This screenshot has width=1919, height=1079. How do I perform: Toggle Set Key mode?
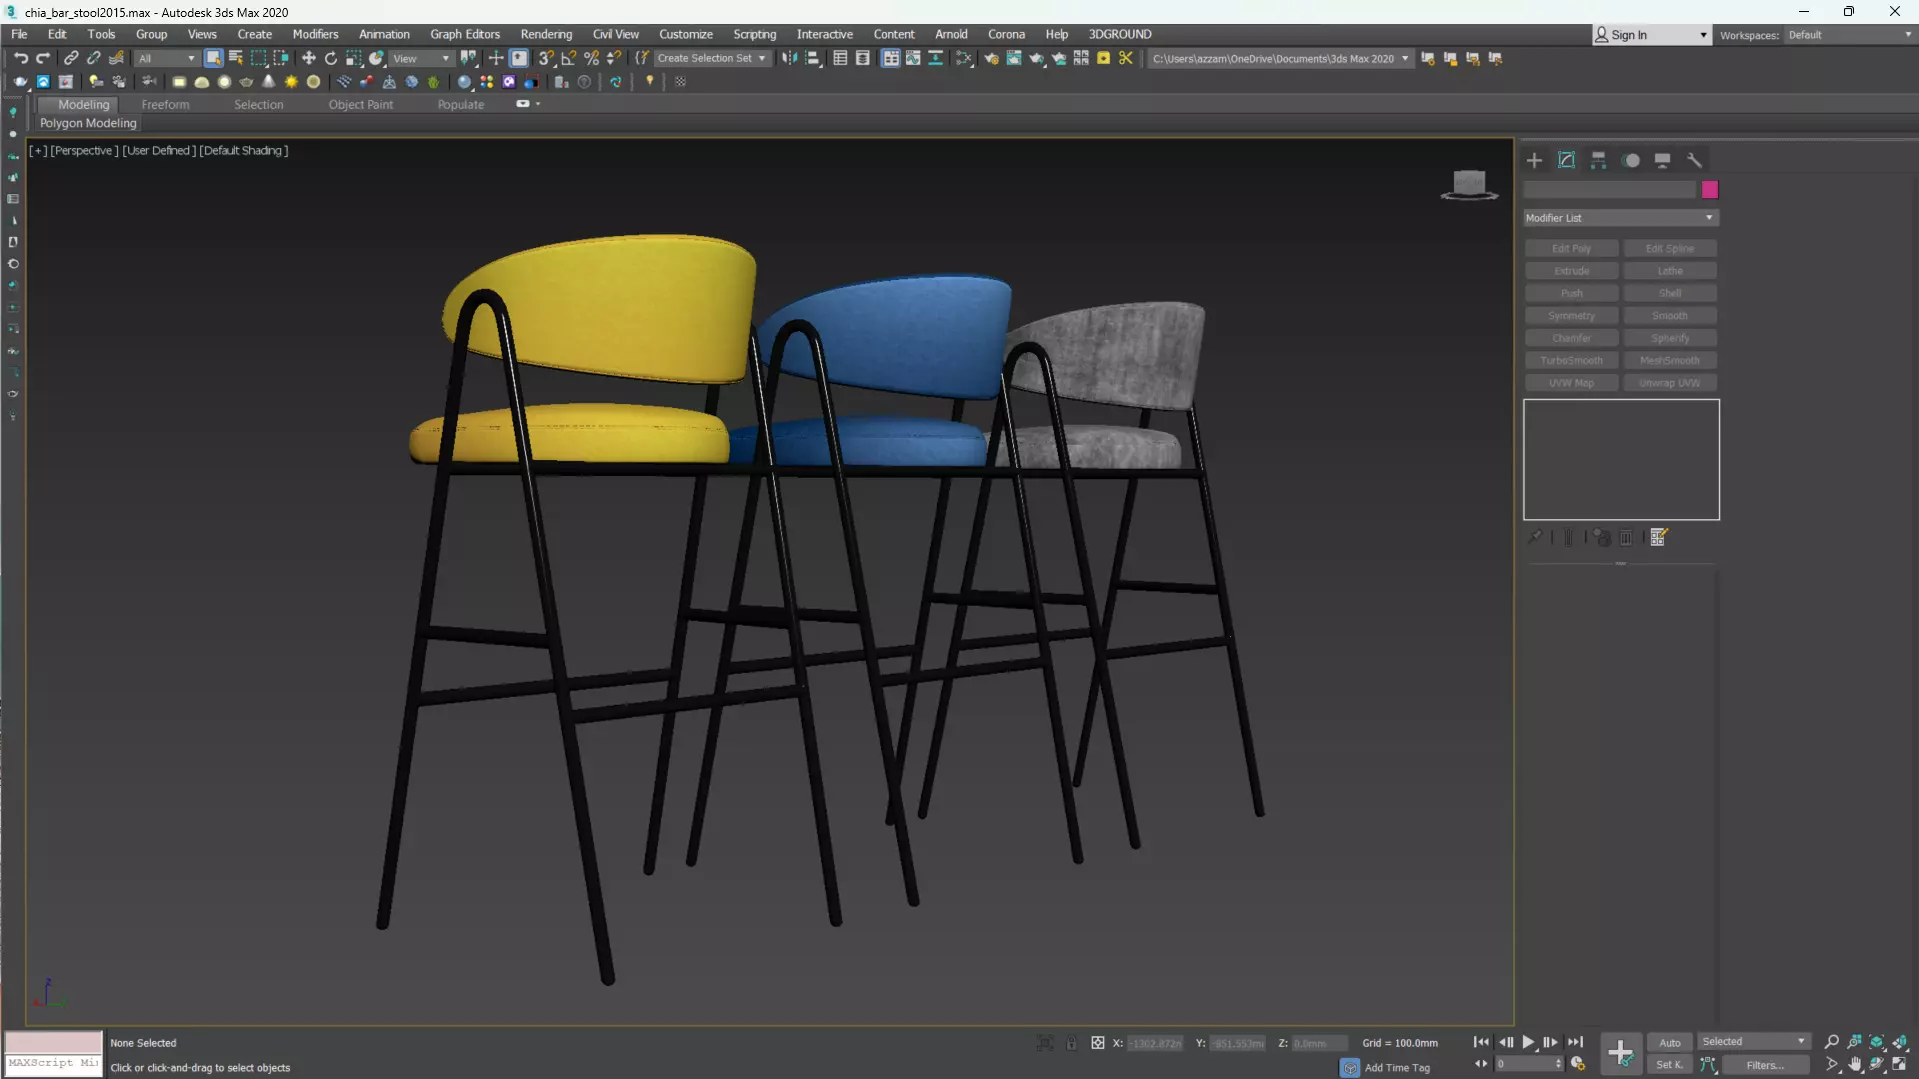(1670, 1064)
